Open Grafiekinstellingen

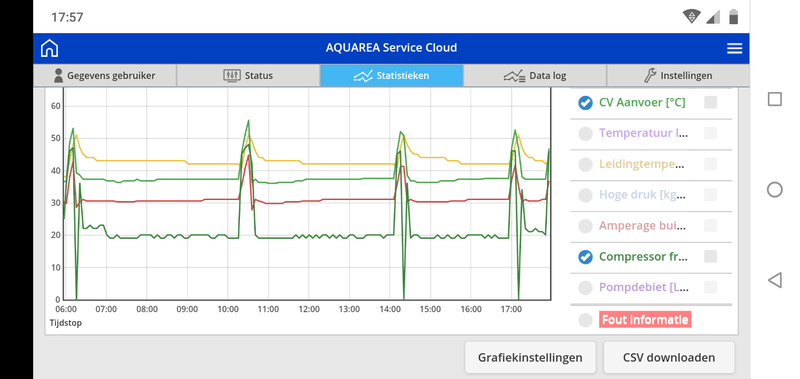coord(530,358)
